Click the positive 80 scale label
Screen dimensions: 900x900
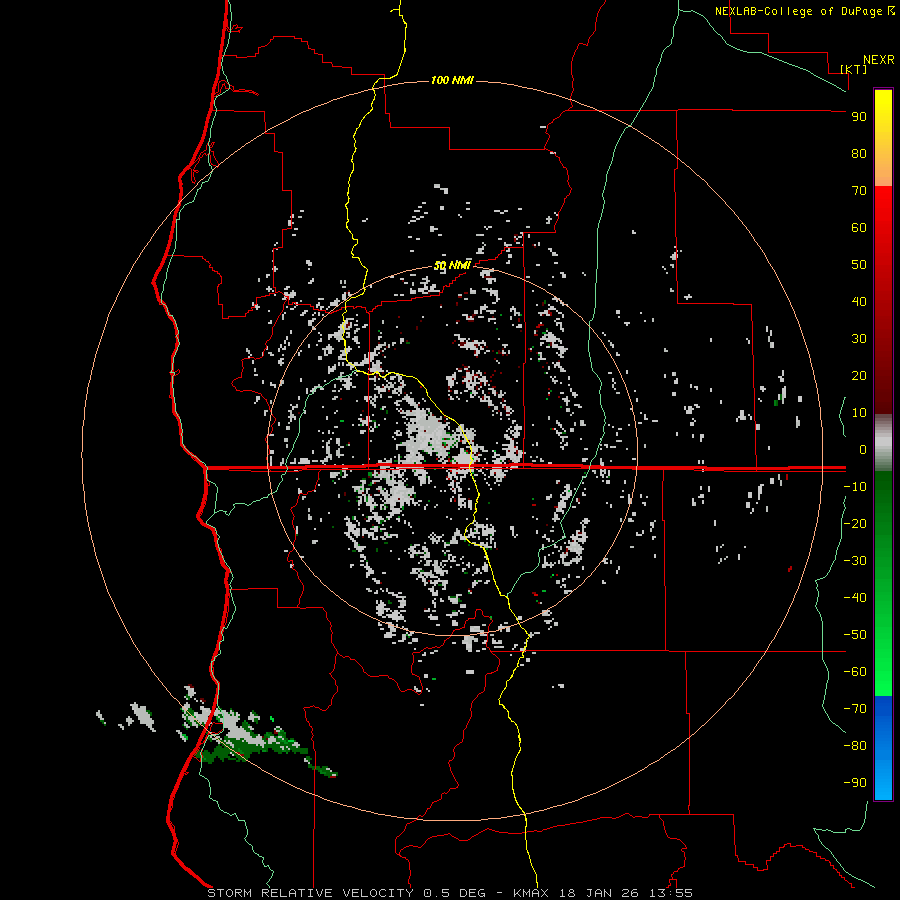pos(859,153)
